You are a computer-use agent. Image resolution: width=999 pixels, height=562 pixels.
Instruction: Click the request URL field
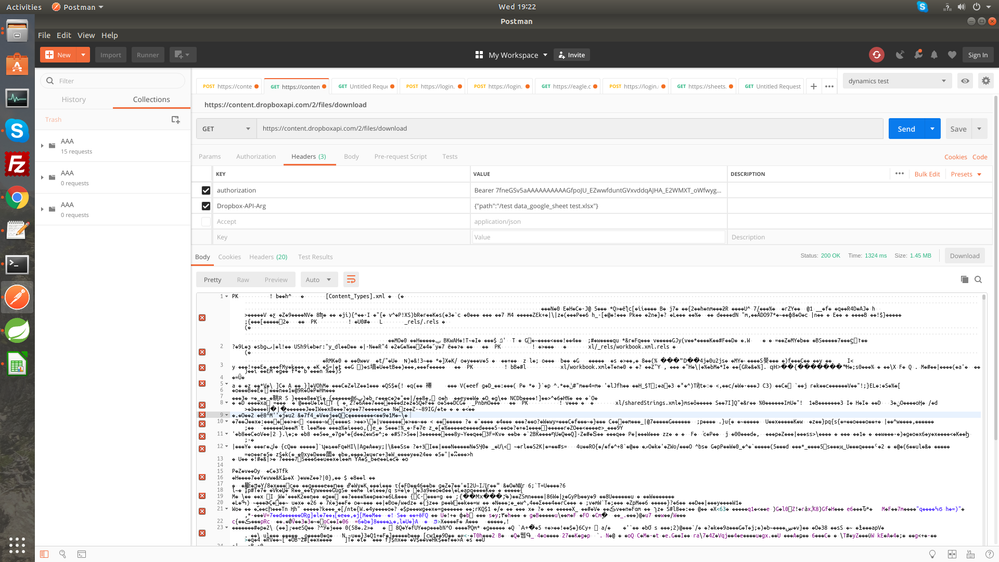[570, 129]
